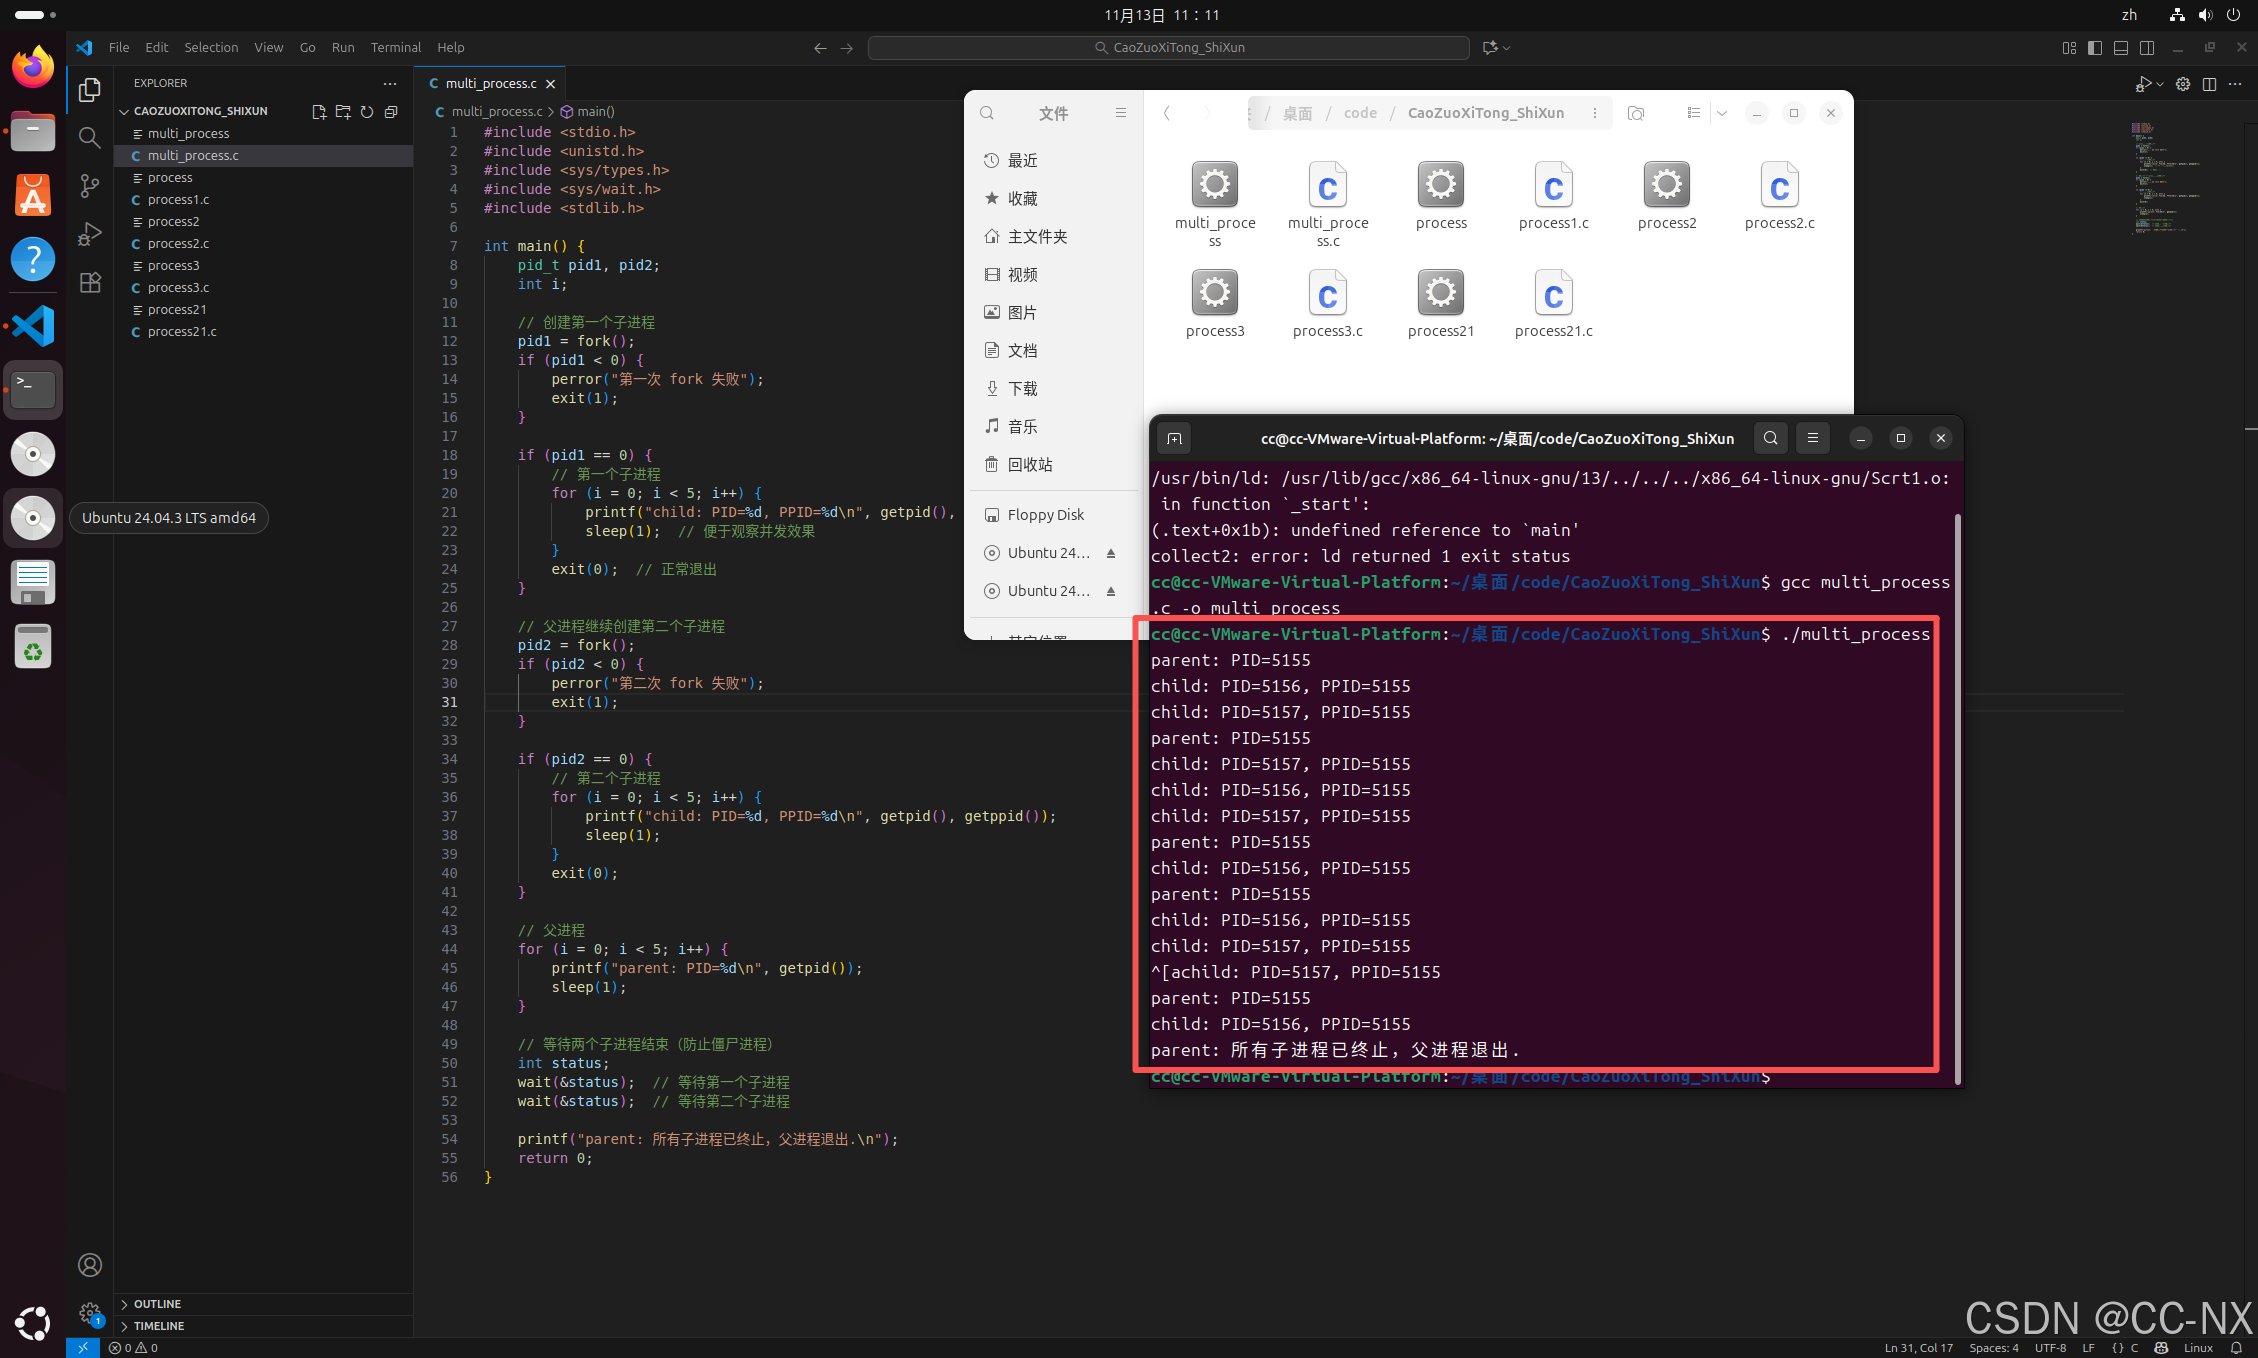The image size is (2258, 1358).
Task: Click the terminal window search icon
Action: (x=1770, y=438)
